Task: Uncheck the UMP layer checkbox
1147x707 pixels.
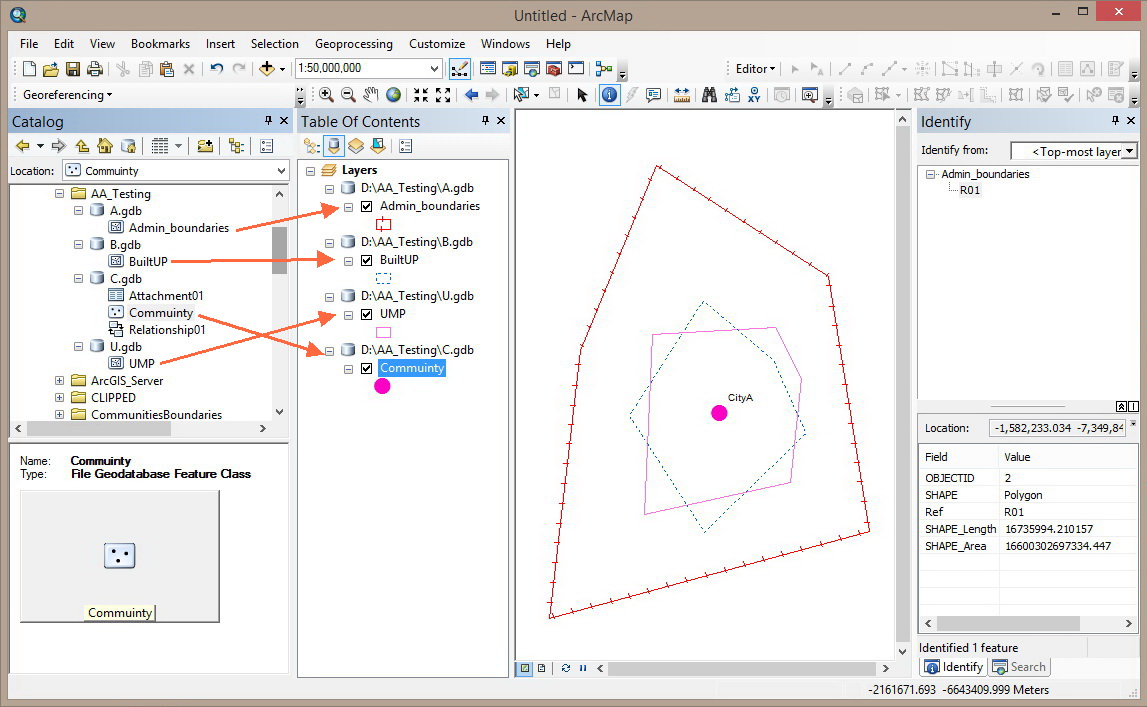Action: pyautogui.click(x=366, y=314)
